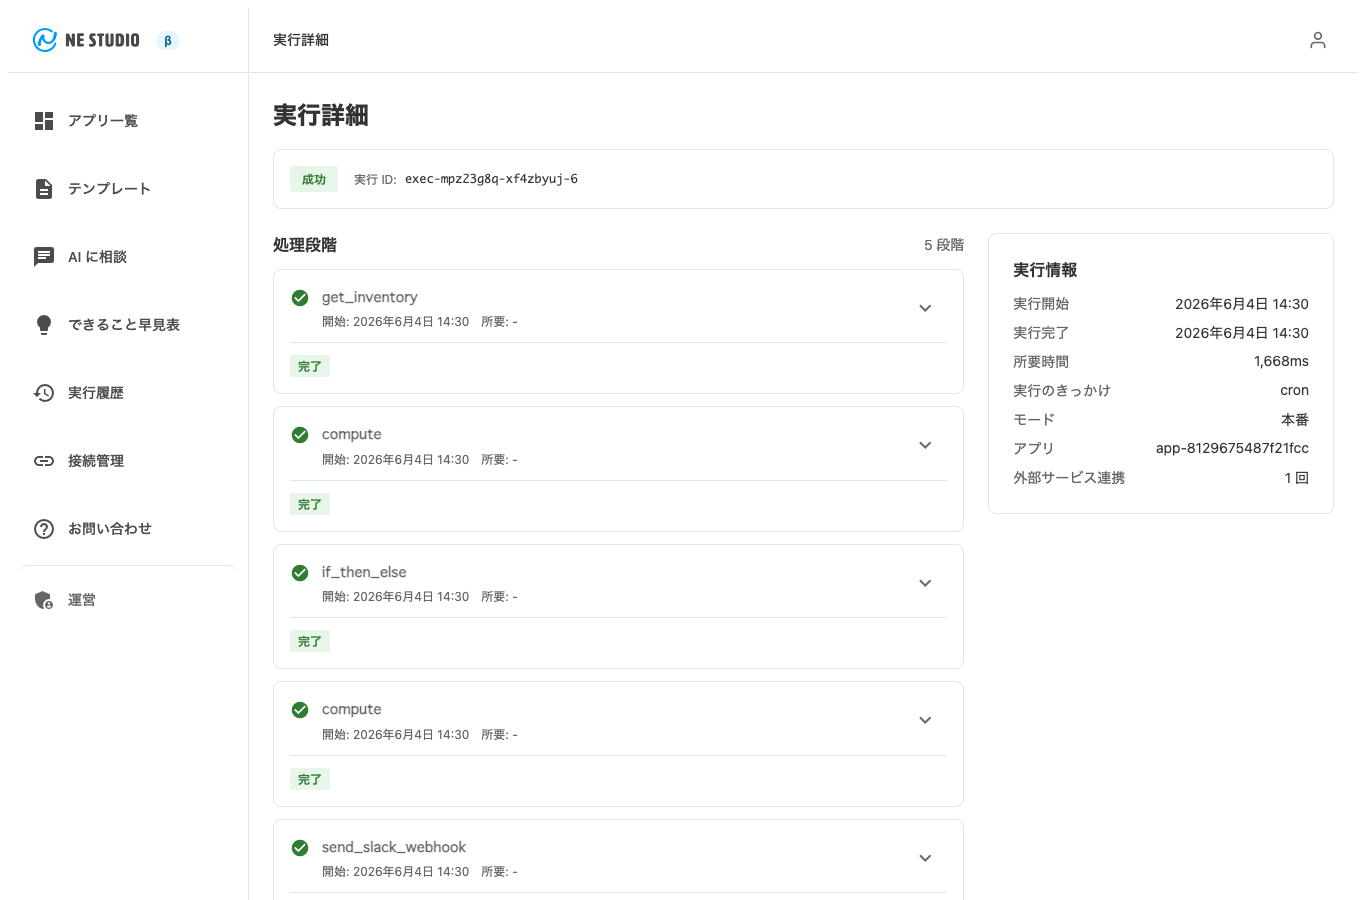Image resolution: width=1366 pixels, height=900 pixels.
Task: Click the アプリ一覧 dashboard grid icon
Action: coord(44,121)
